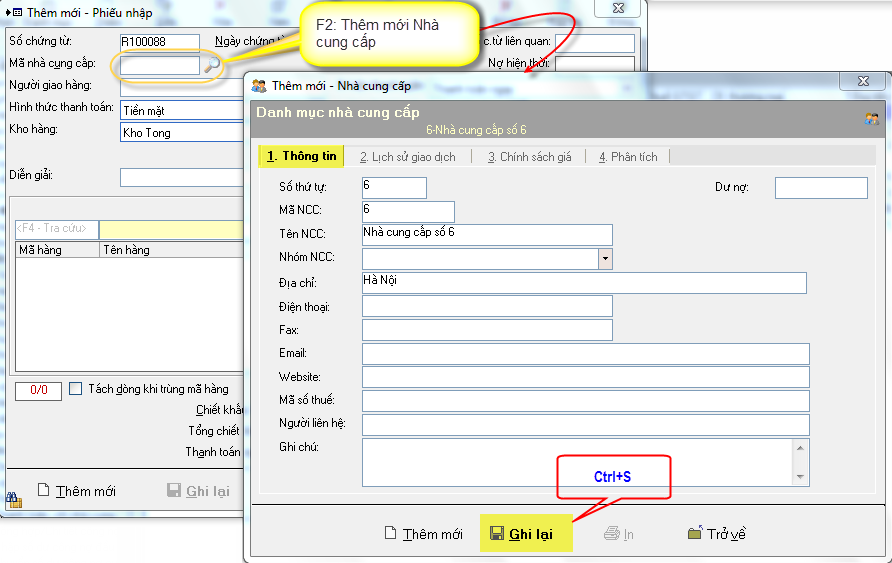Click Thêm mới button in supplier dialog

[424, 534]
